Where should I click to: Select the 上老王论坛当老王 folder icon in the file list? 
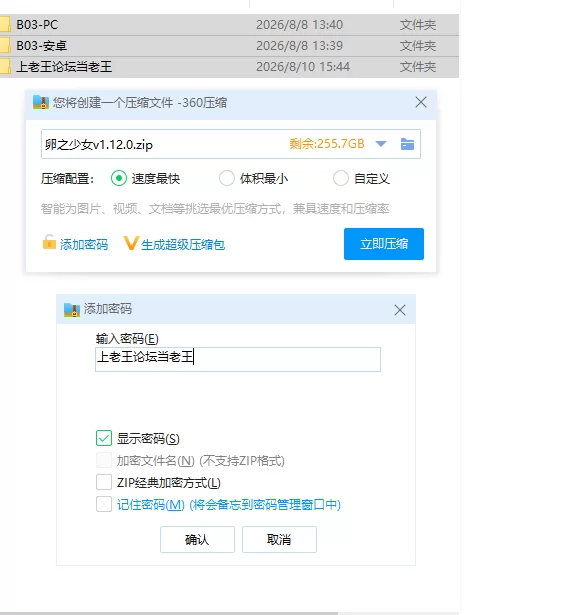tap(5, 66)
